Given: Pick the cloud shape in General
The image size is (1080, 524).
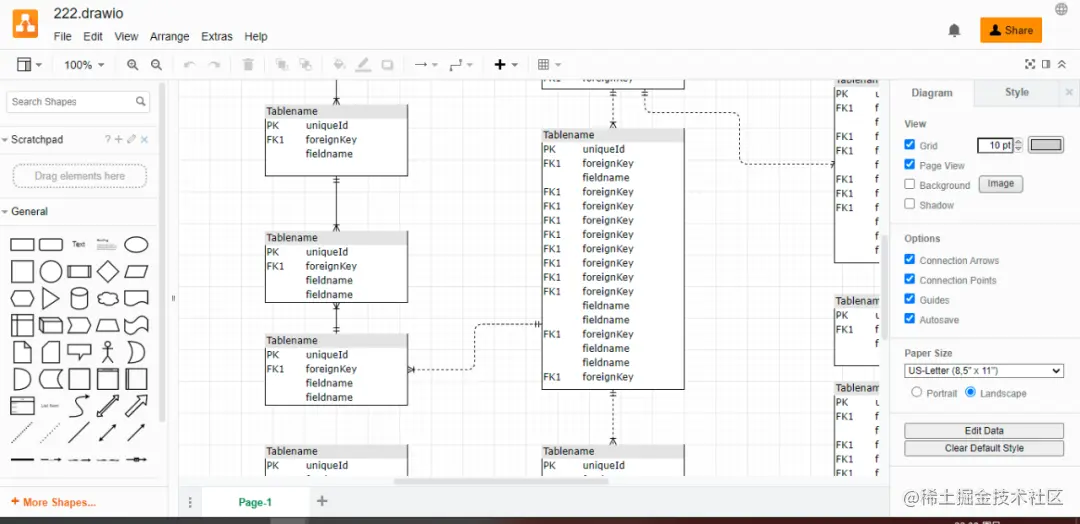Looking at the screenshot, I should [x=108, y=298].
